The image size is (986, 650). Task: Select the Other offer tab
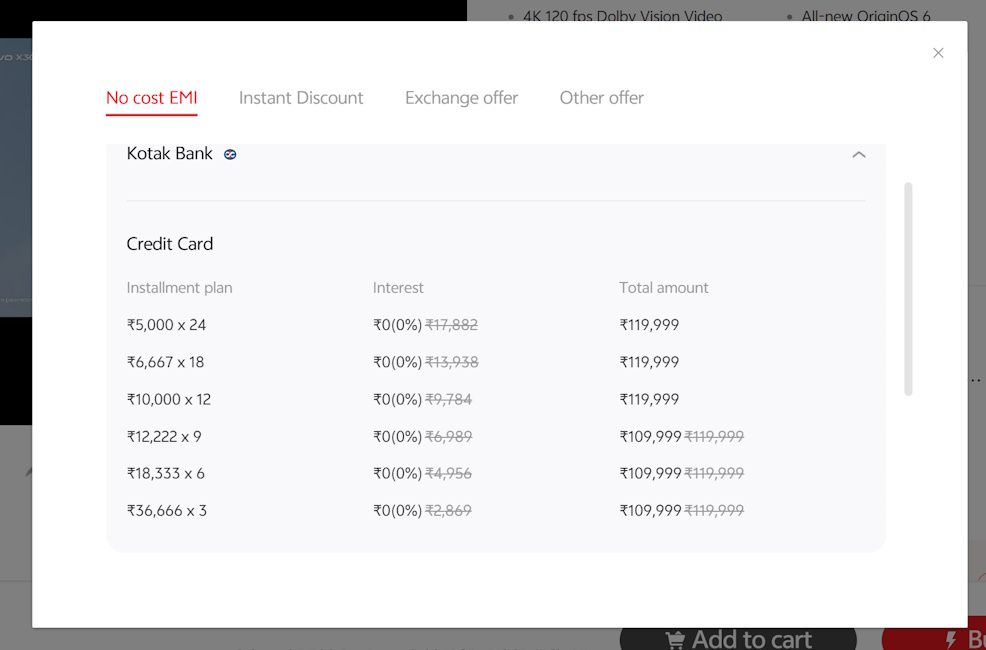click(x=601, y=98)
